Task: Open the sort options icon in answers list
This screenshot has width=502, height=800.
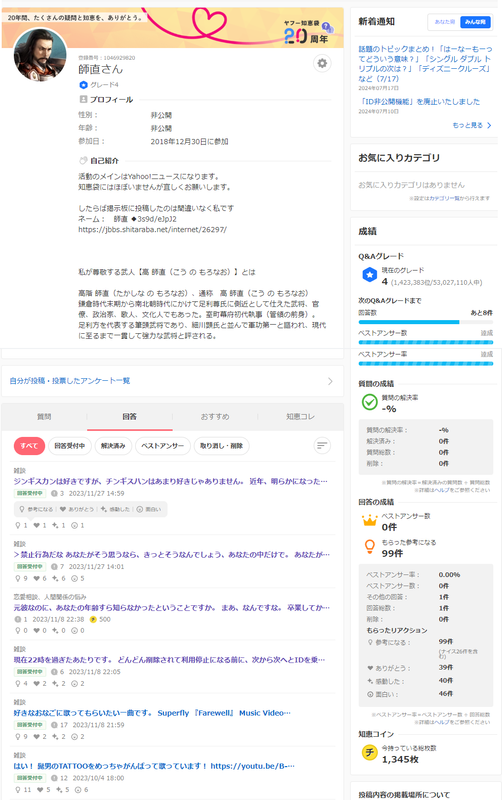Action: pyautogui.click(x=322, y=445)
